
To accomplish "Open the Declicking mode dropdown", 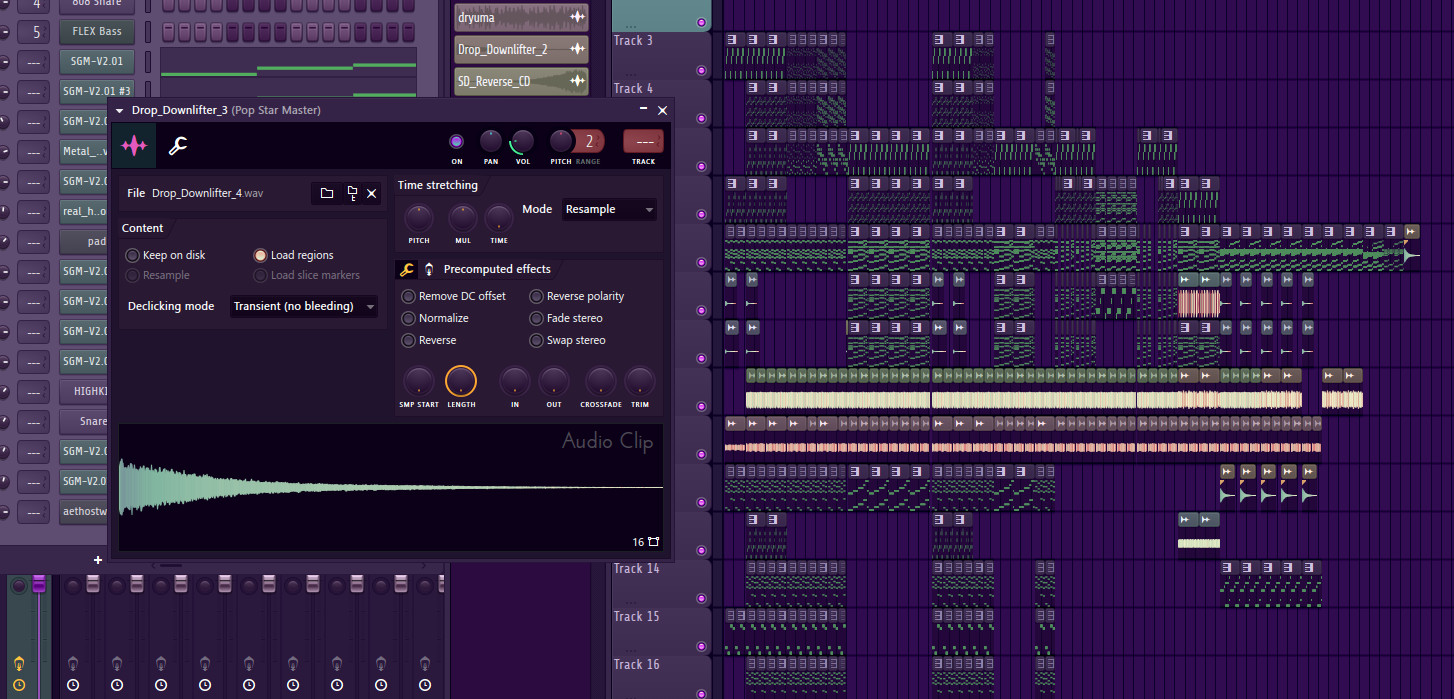I will 304,306.
